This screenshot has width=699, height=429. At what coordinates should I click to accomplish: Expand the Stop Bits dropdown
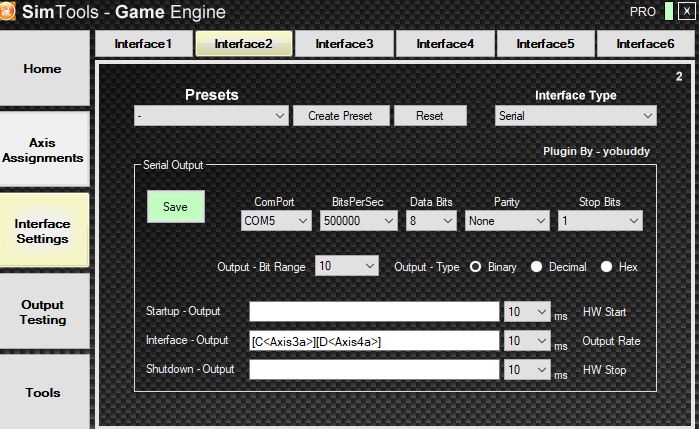coord(600,220)
